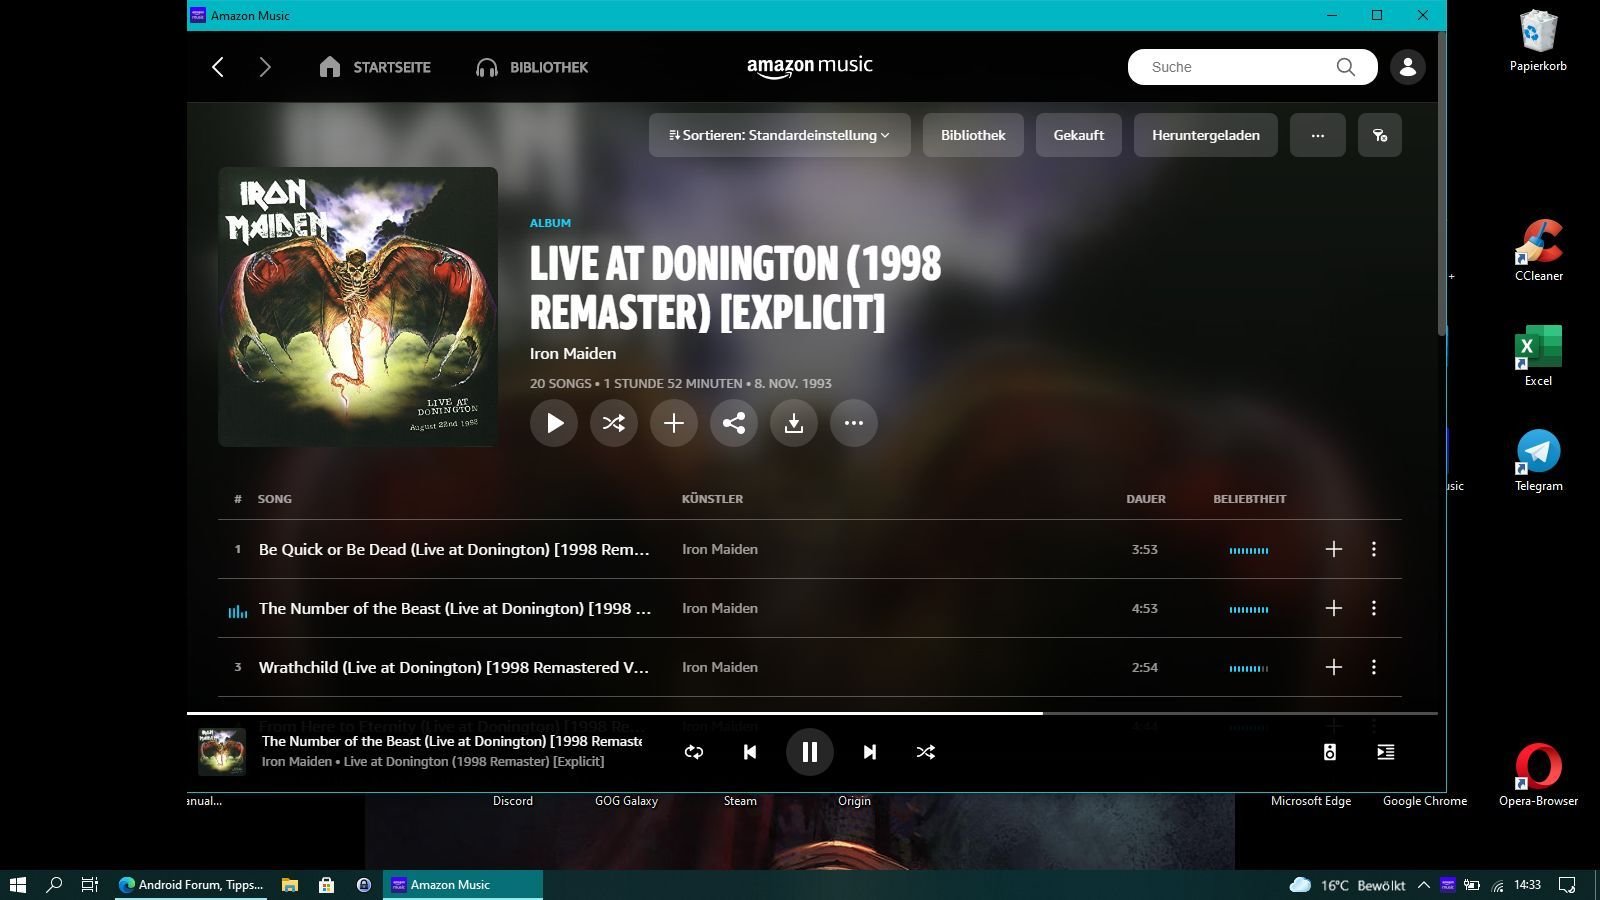
Task: Open the Windows Start menu
Action: click(17, 884)
